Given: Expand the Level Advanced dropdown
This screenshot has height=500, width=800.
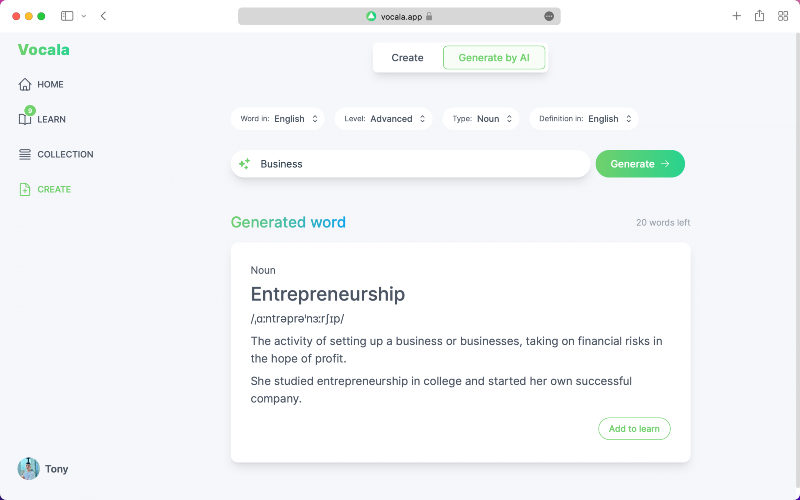Looking at the screenshot, I should (x=384, y=119).
